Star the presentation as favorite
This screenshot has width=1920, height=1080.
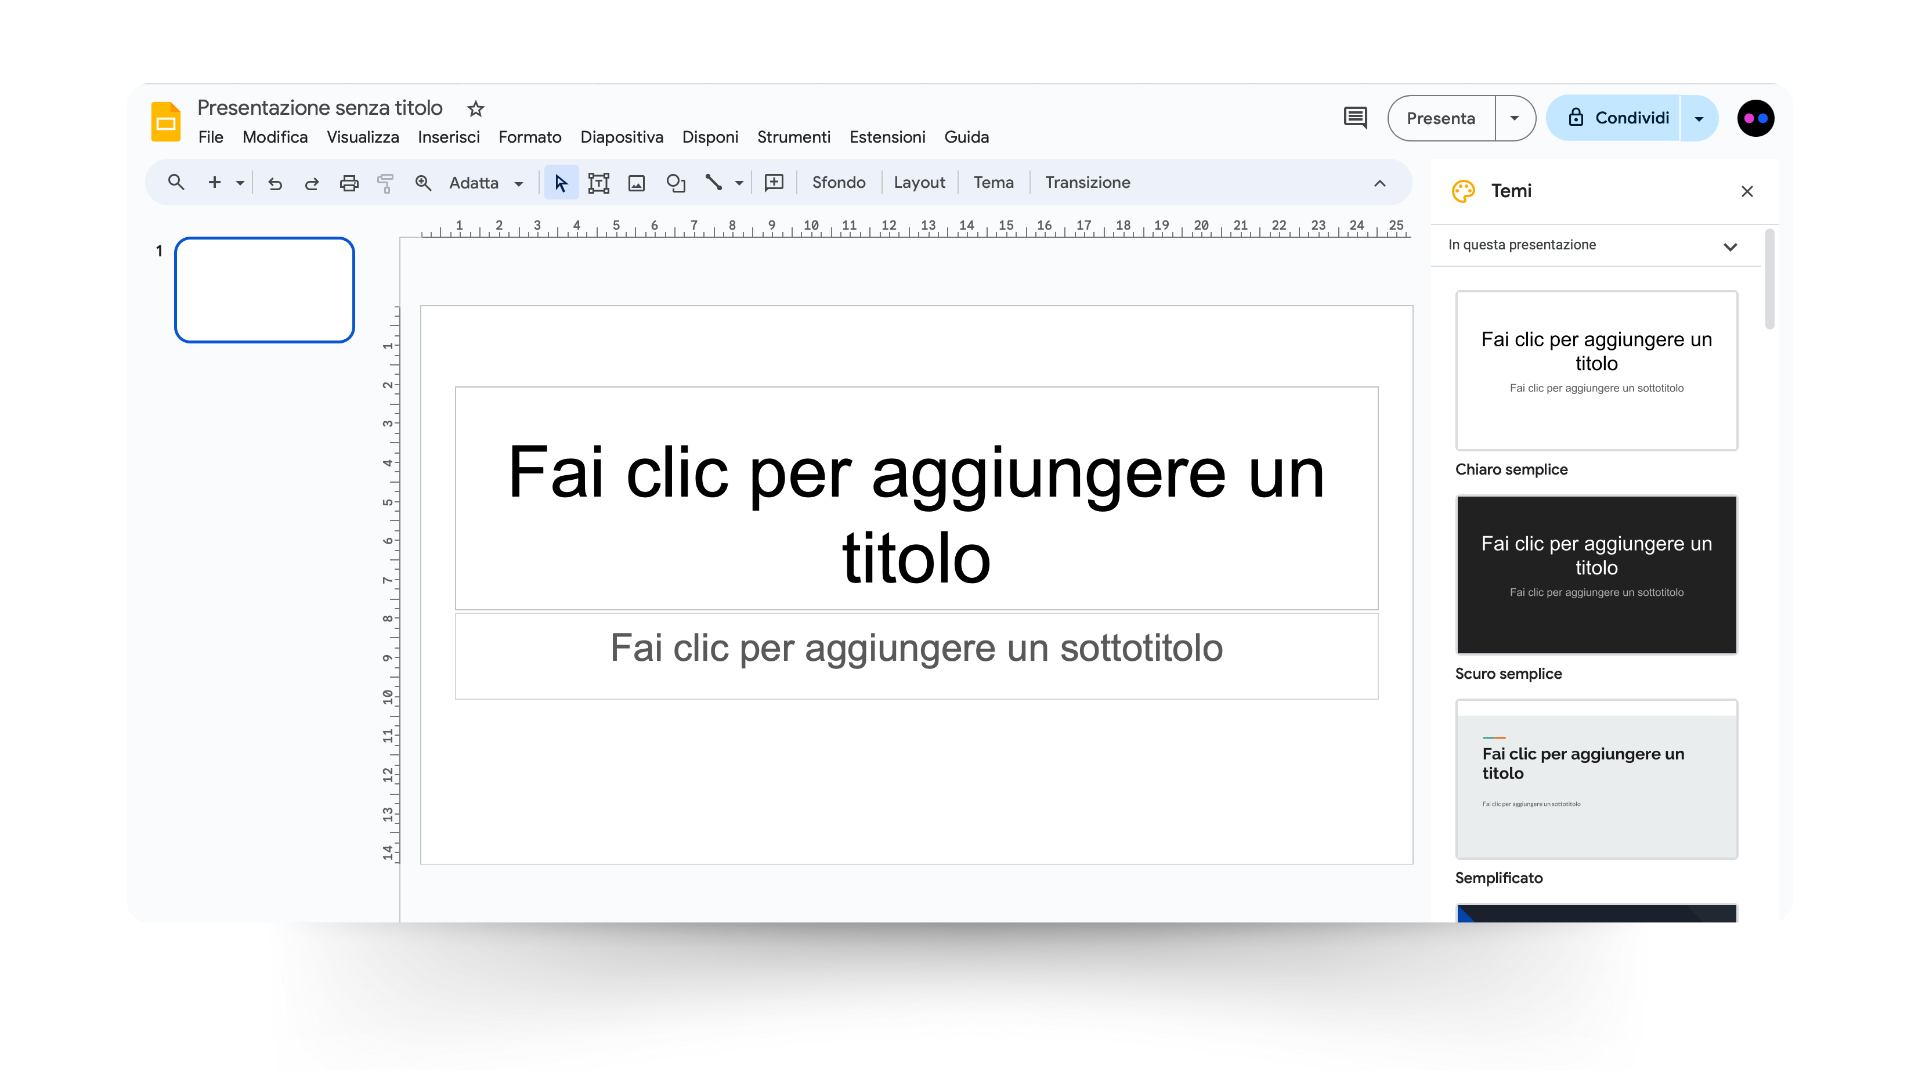tap(475, 109)
